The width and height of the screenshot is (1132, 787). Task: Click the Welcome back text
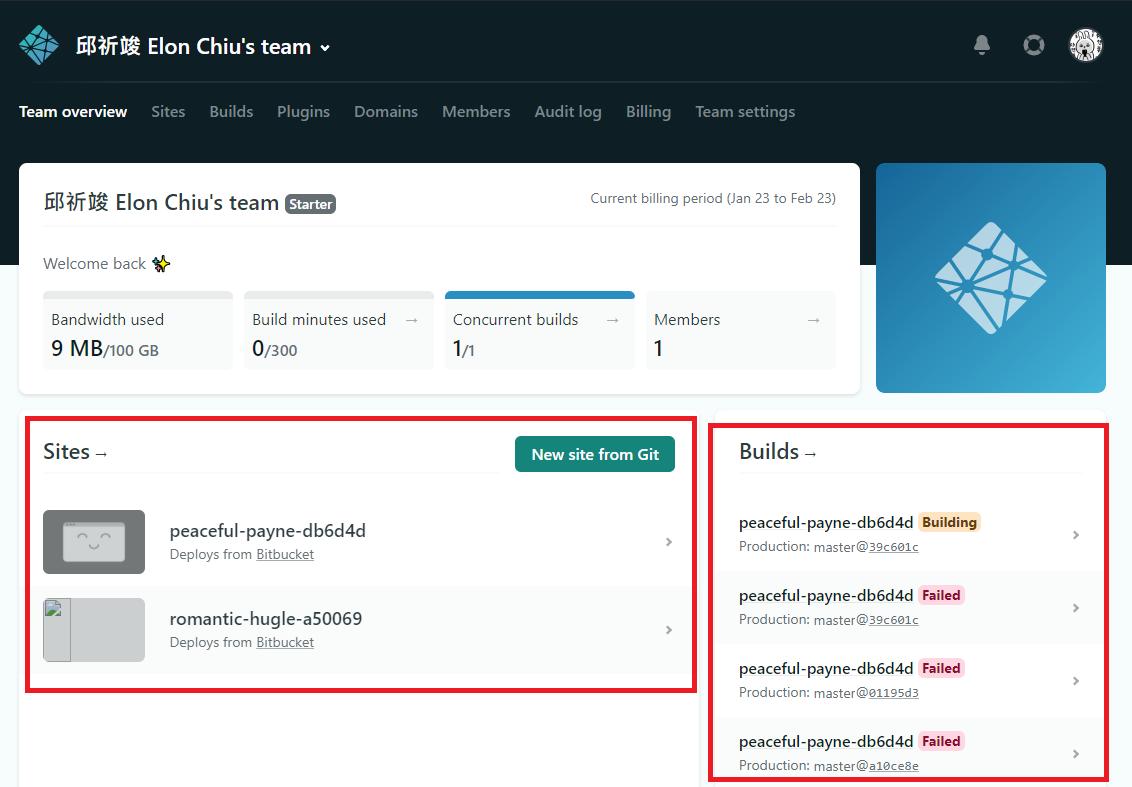click(x=95, y=264)
